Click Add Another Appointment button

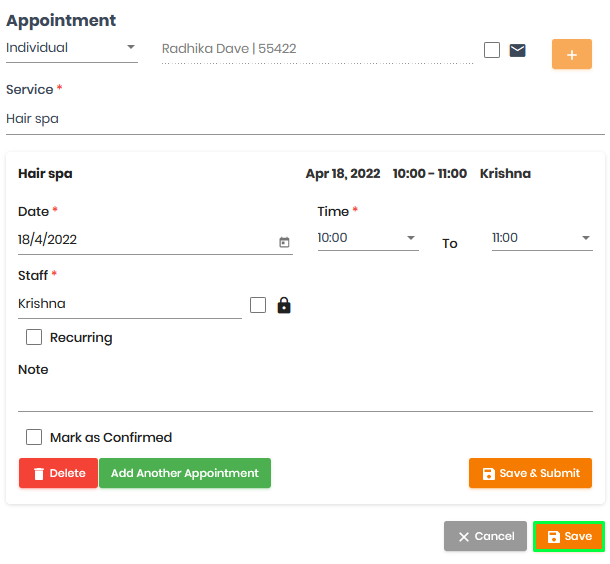click(x=185, y=473)
